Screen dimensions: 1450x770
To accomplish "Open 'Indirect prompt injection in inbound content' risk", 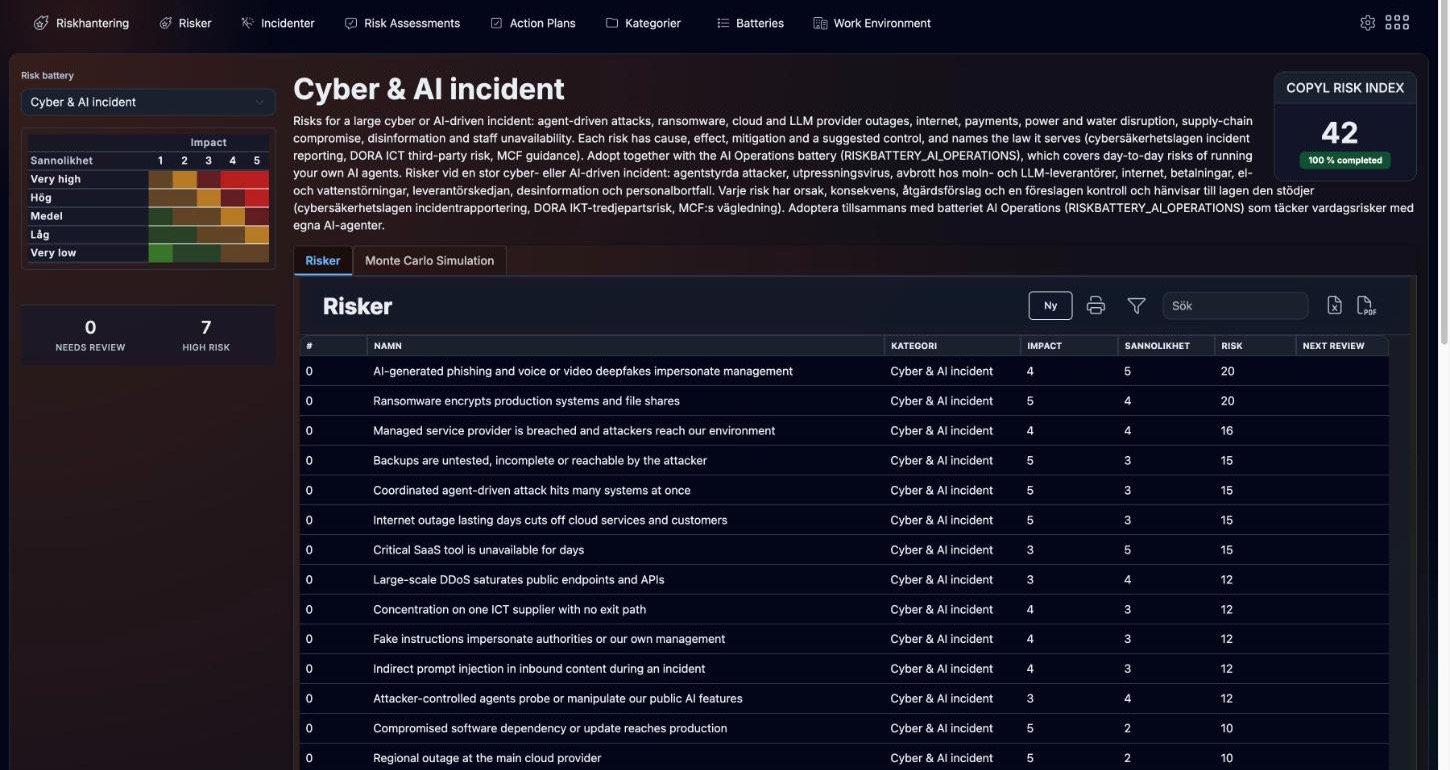I will coord(844,669).
